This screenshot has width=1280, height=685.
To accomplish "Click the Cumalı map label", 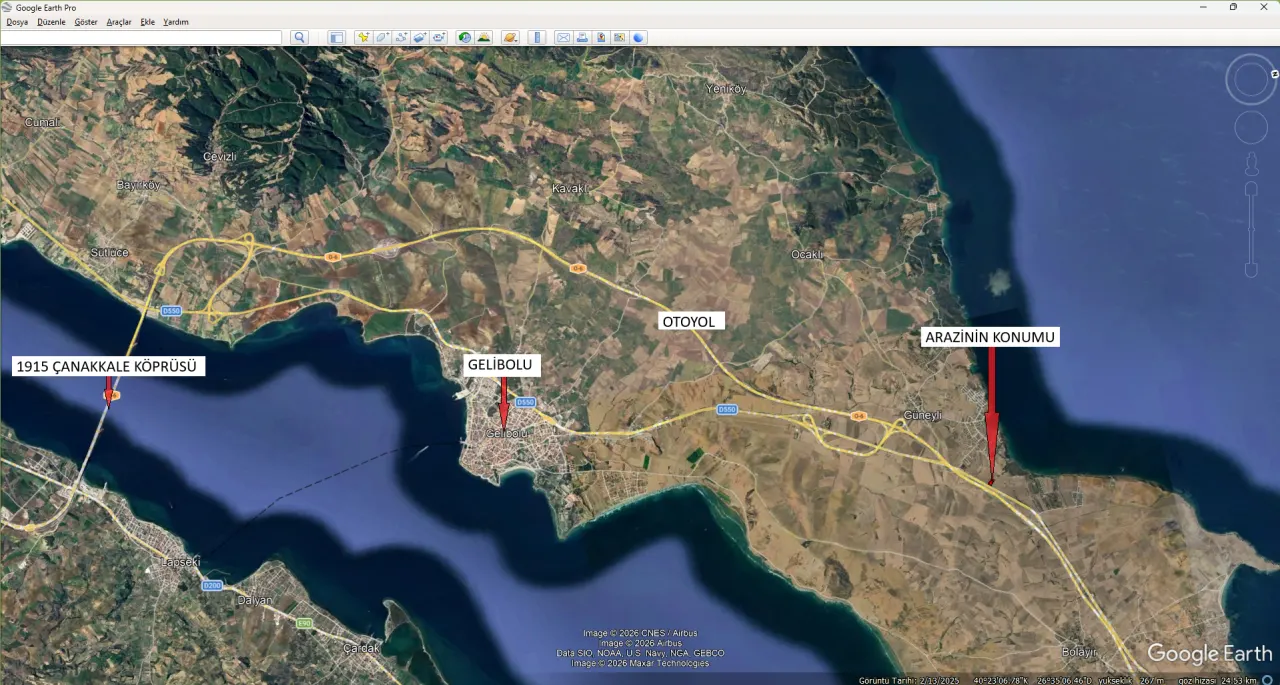I will point(44,122).
